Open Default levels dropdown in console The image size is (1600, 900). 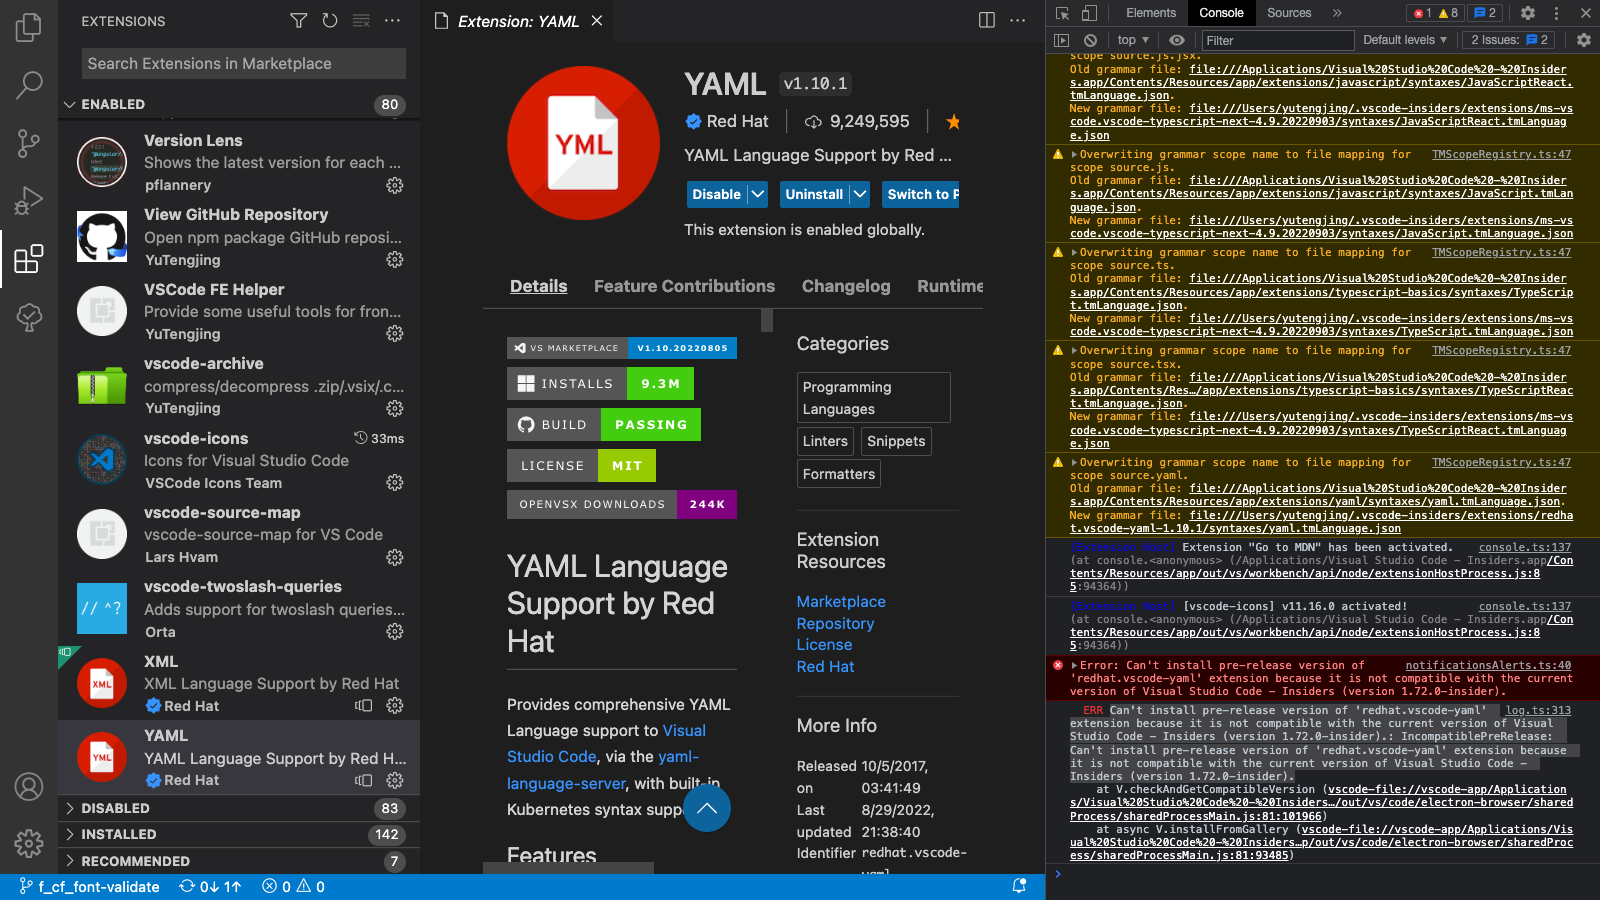pos(1405,40)
